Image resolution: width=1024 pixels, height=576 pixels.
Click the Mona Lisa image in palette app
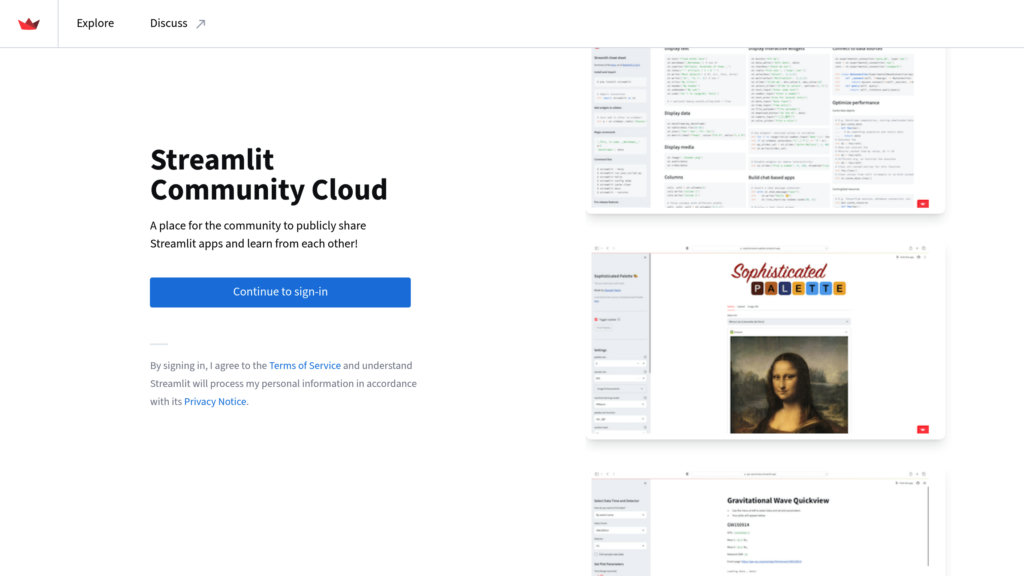coord(789,385)
